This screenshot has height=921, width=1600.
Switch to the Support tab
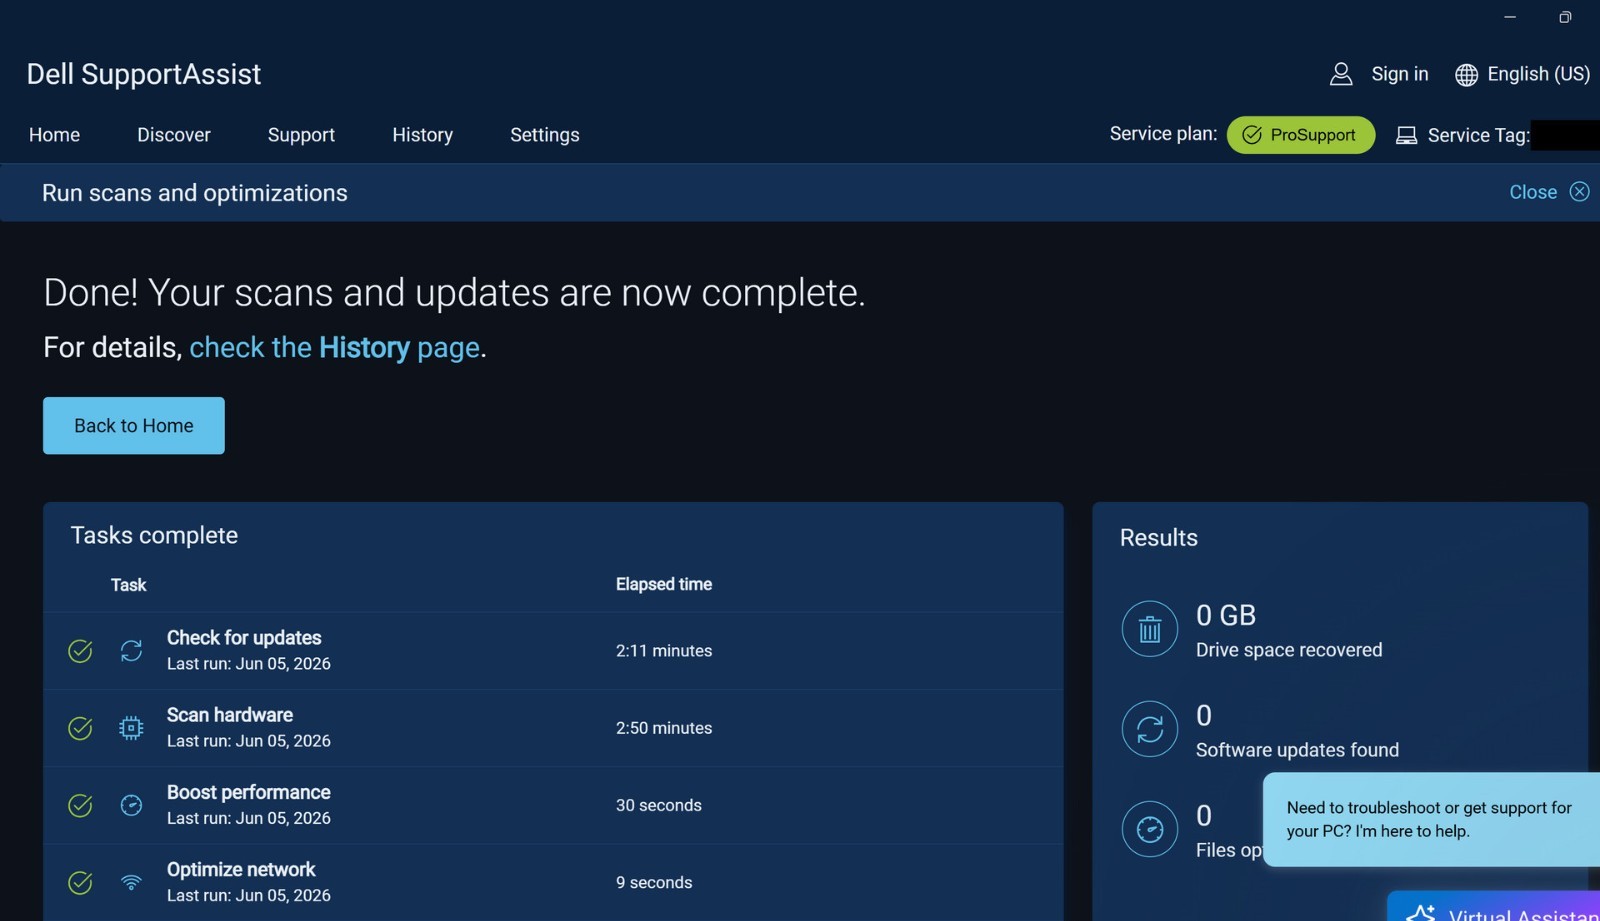(301, 135)
